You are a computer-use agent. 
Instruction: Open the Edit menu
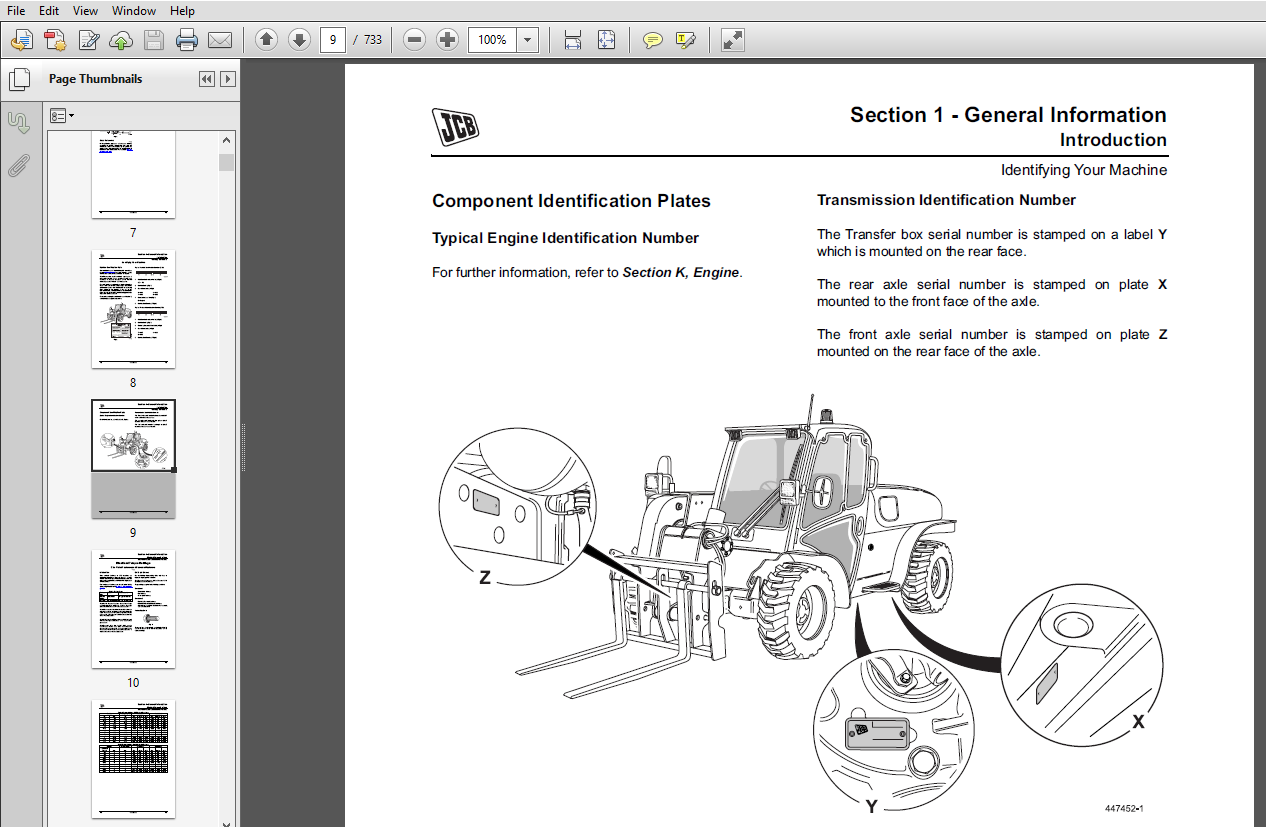click(x=49, y=10)
